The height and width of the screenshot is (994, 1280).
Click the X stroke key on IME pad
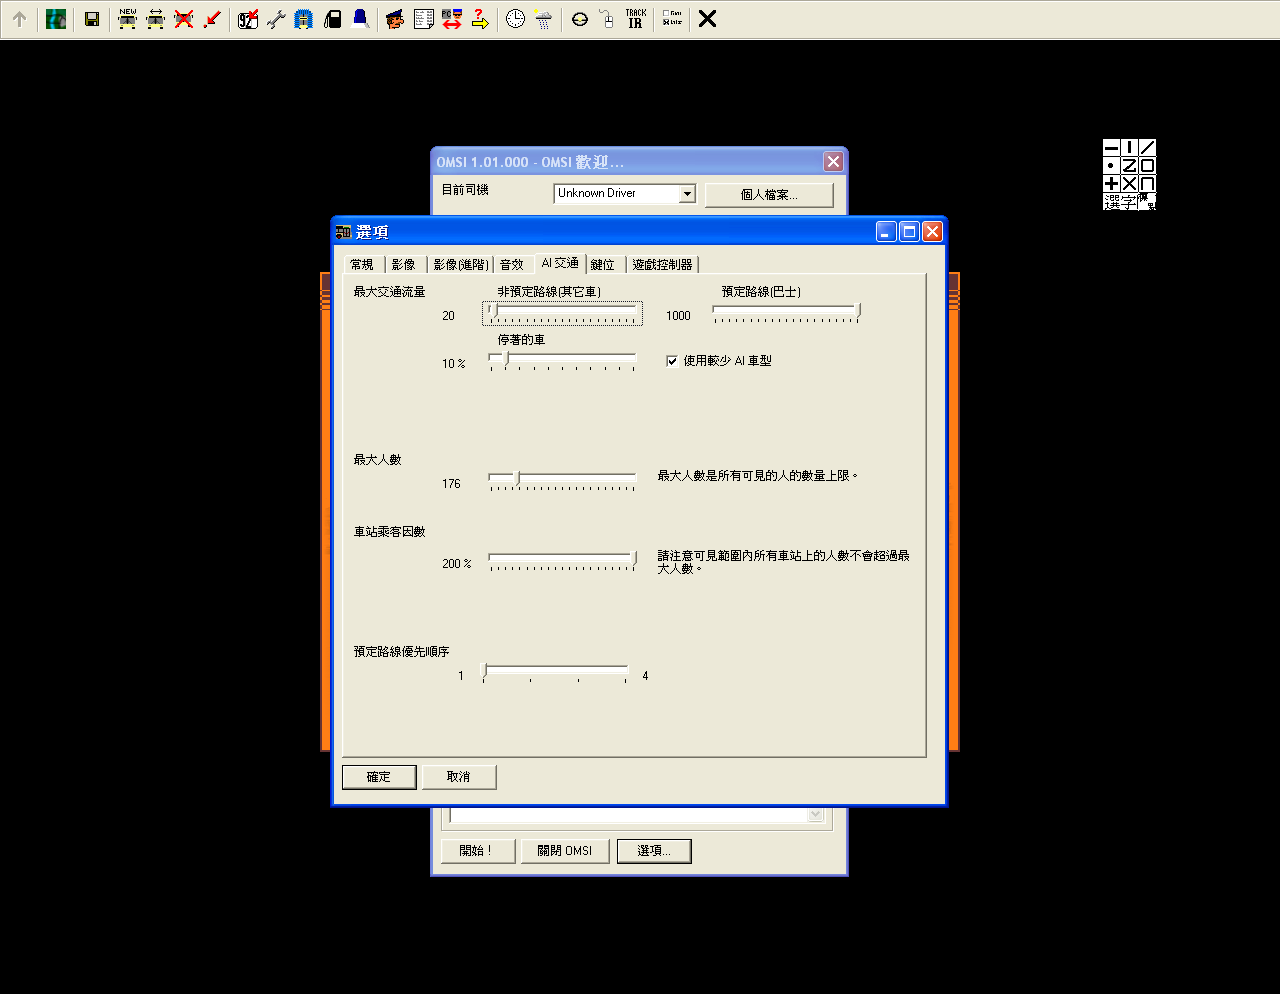pos(1129,183)
